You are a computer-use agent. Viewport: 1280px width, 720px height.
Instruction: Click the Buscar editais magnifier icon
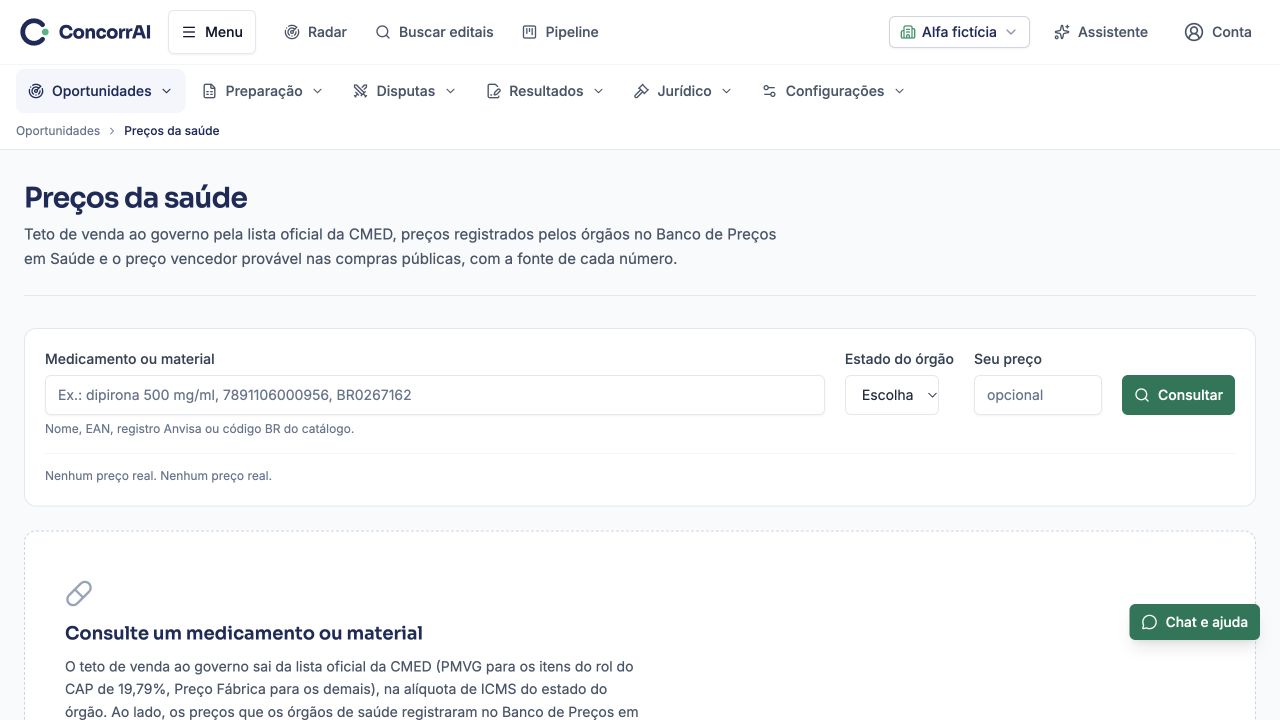point(383,32)
